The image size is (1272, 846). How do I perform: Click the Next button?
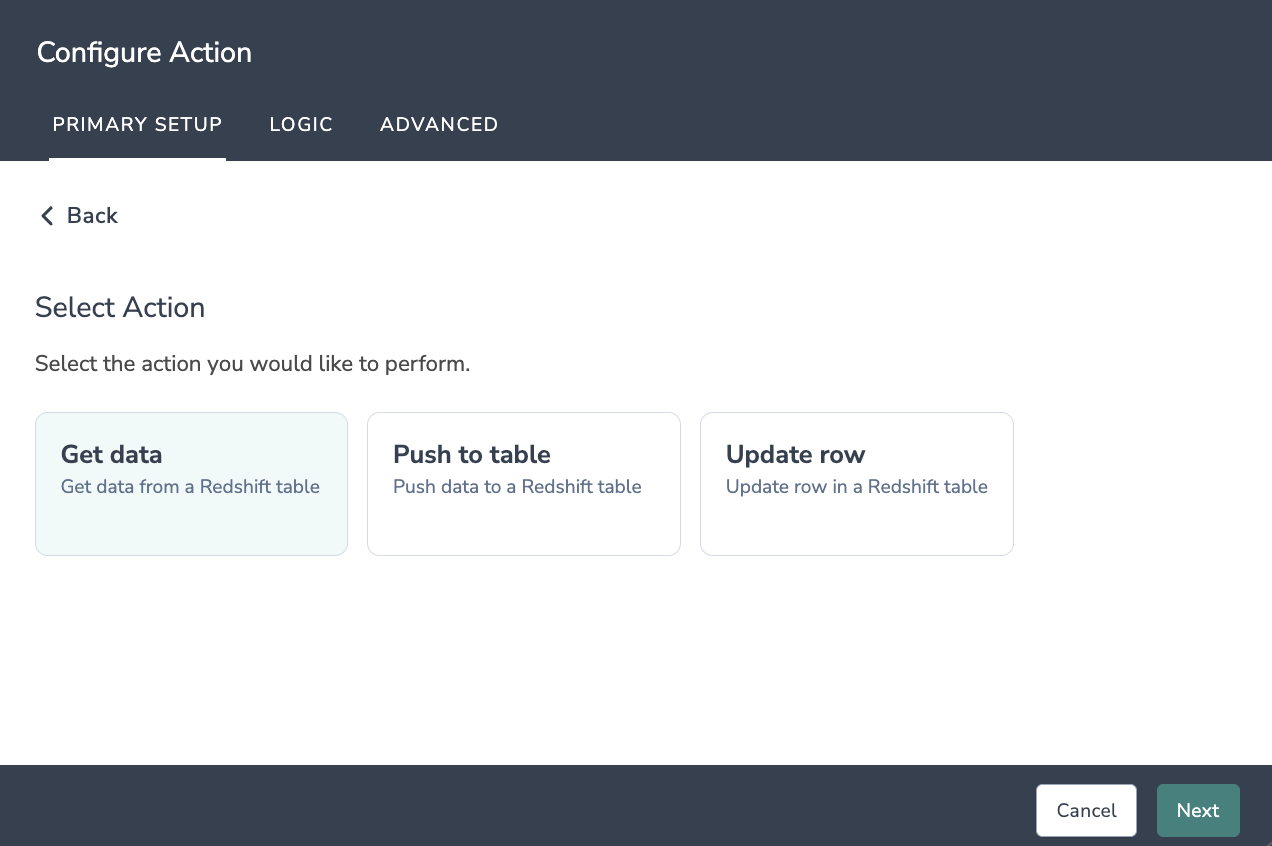1197,810
